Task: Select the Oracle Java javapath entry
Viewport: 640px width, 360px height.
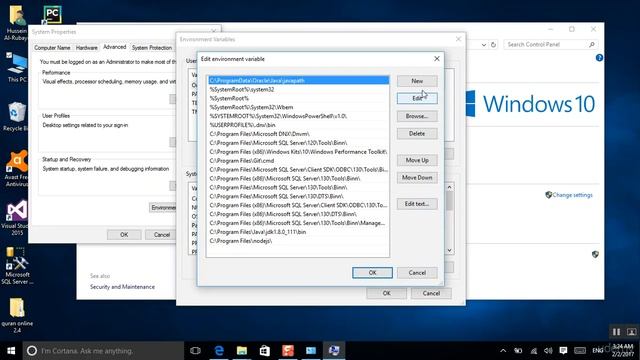Action: coord(298,80)
